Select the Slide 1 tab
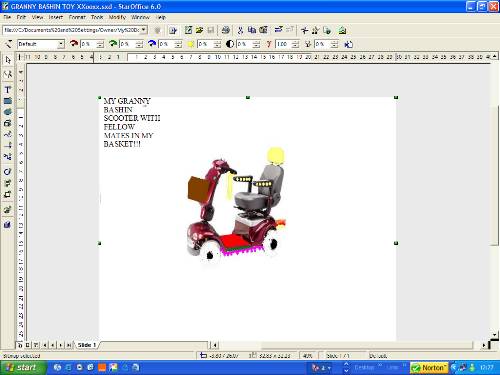The width and height of the screenshot is (500, 375). point(87,345)
